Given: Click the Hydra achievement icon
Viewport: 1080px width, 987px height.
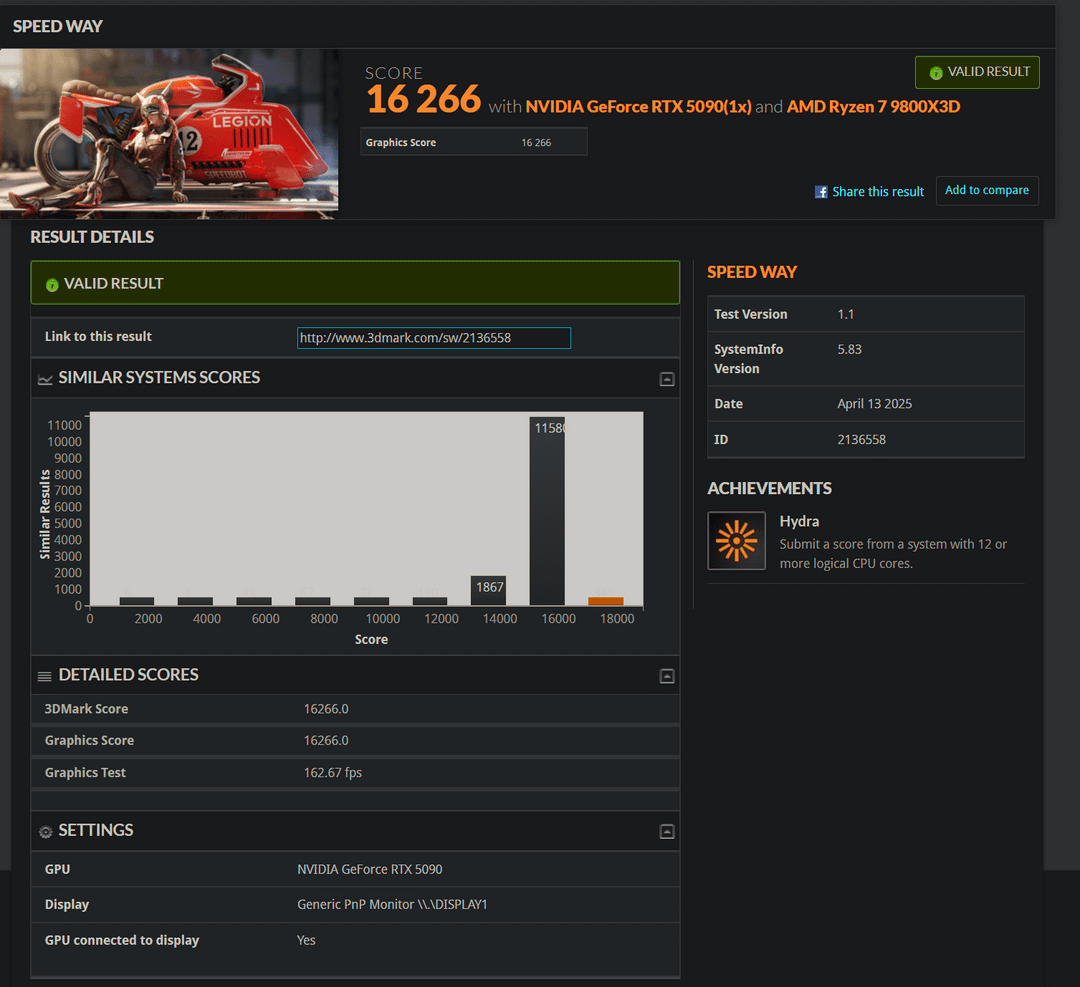Looking at the screenshot, I should point(736,541).
